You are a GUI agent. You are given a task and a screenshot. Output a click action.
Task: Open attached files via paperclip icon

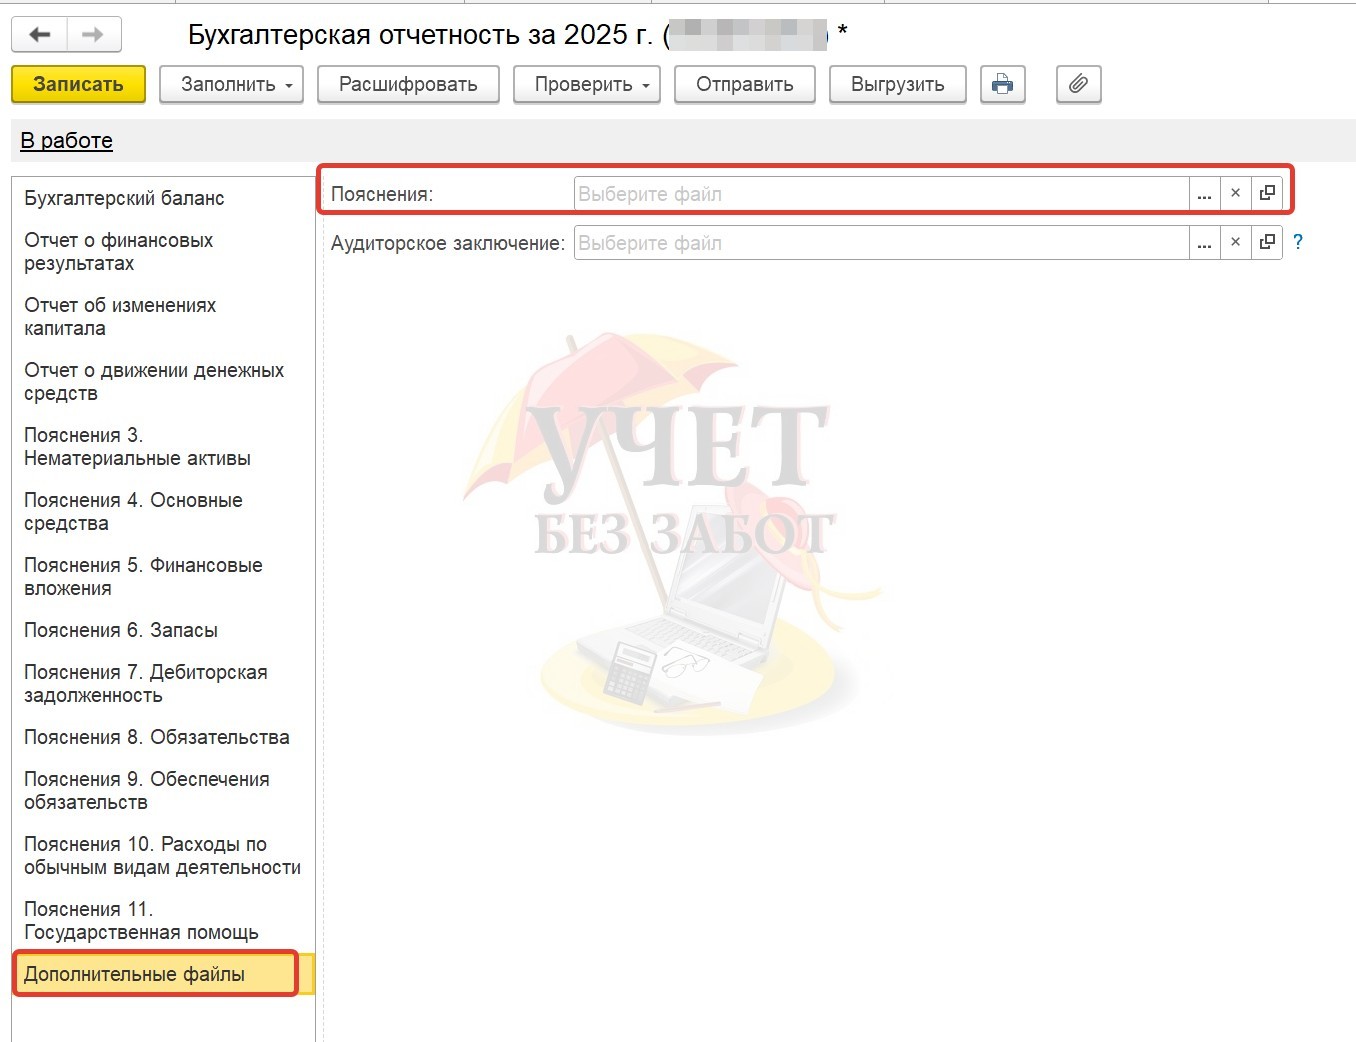tap(1078, 85)
